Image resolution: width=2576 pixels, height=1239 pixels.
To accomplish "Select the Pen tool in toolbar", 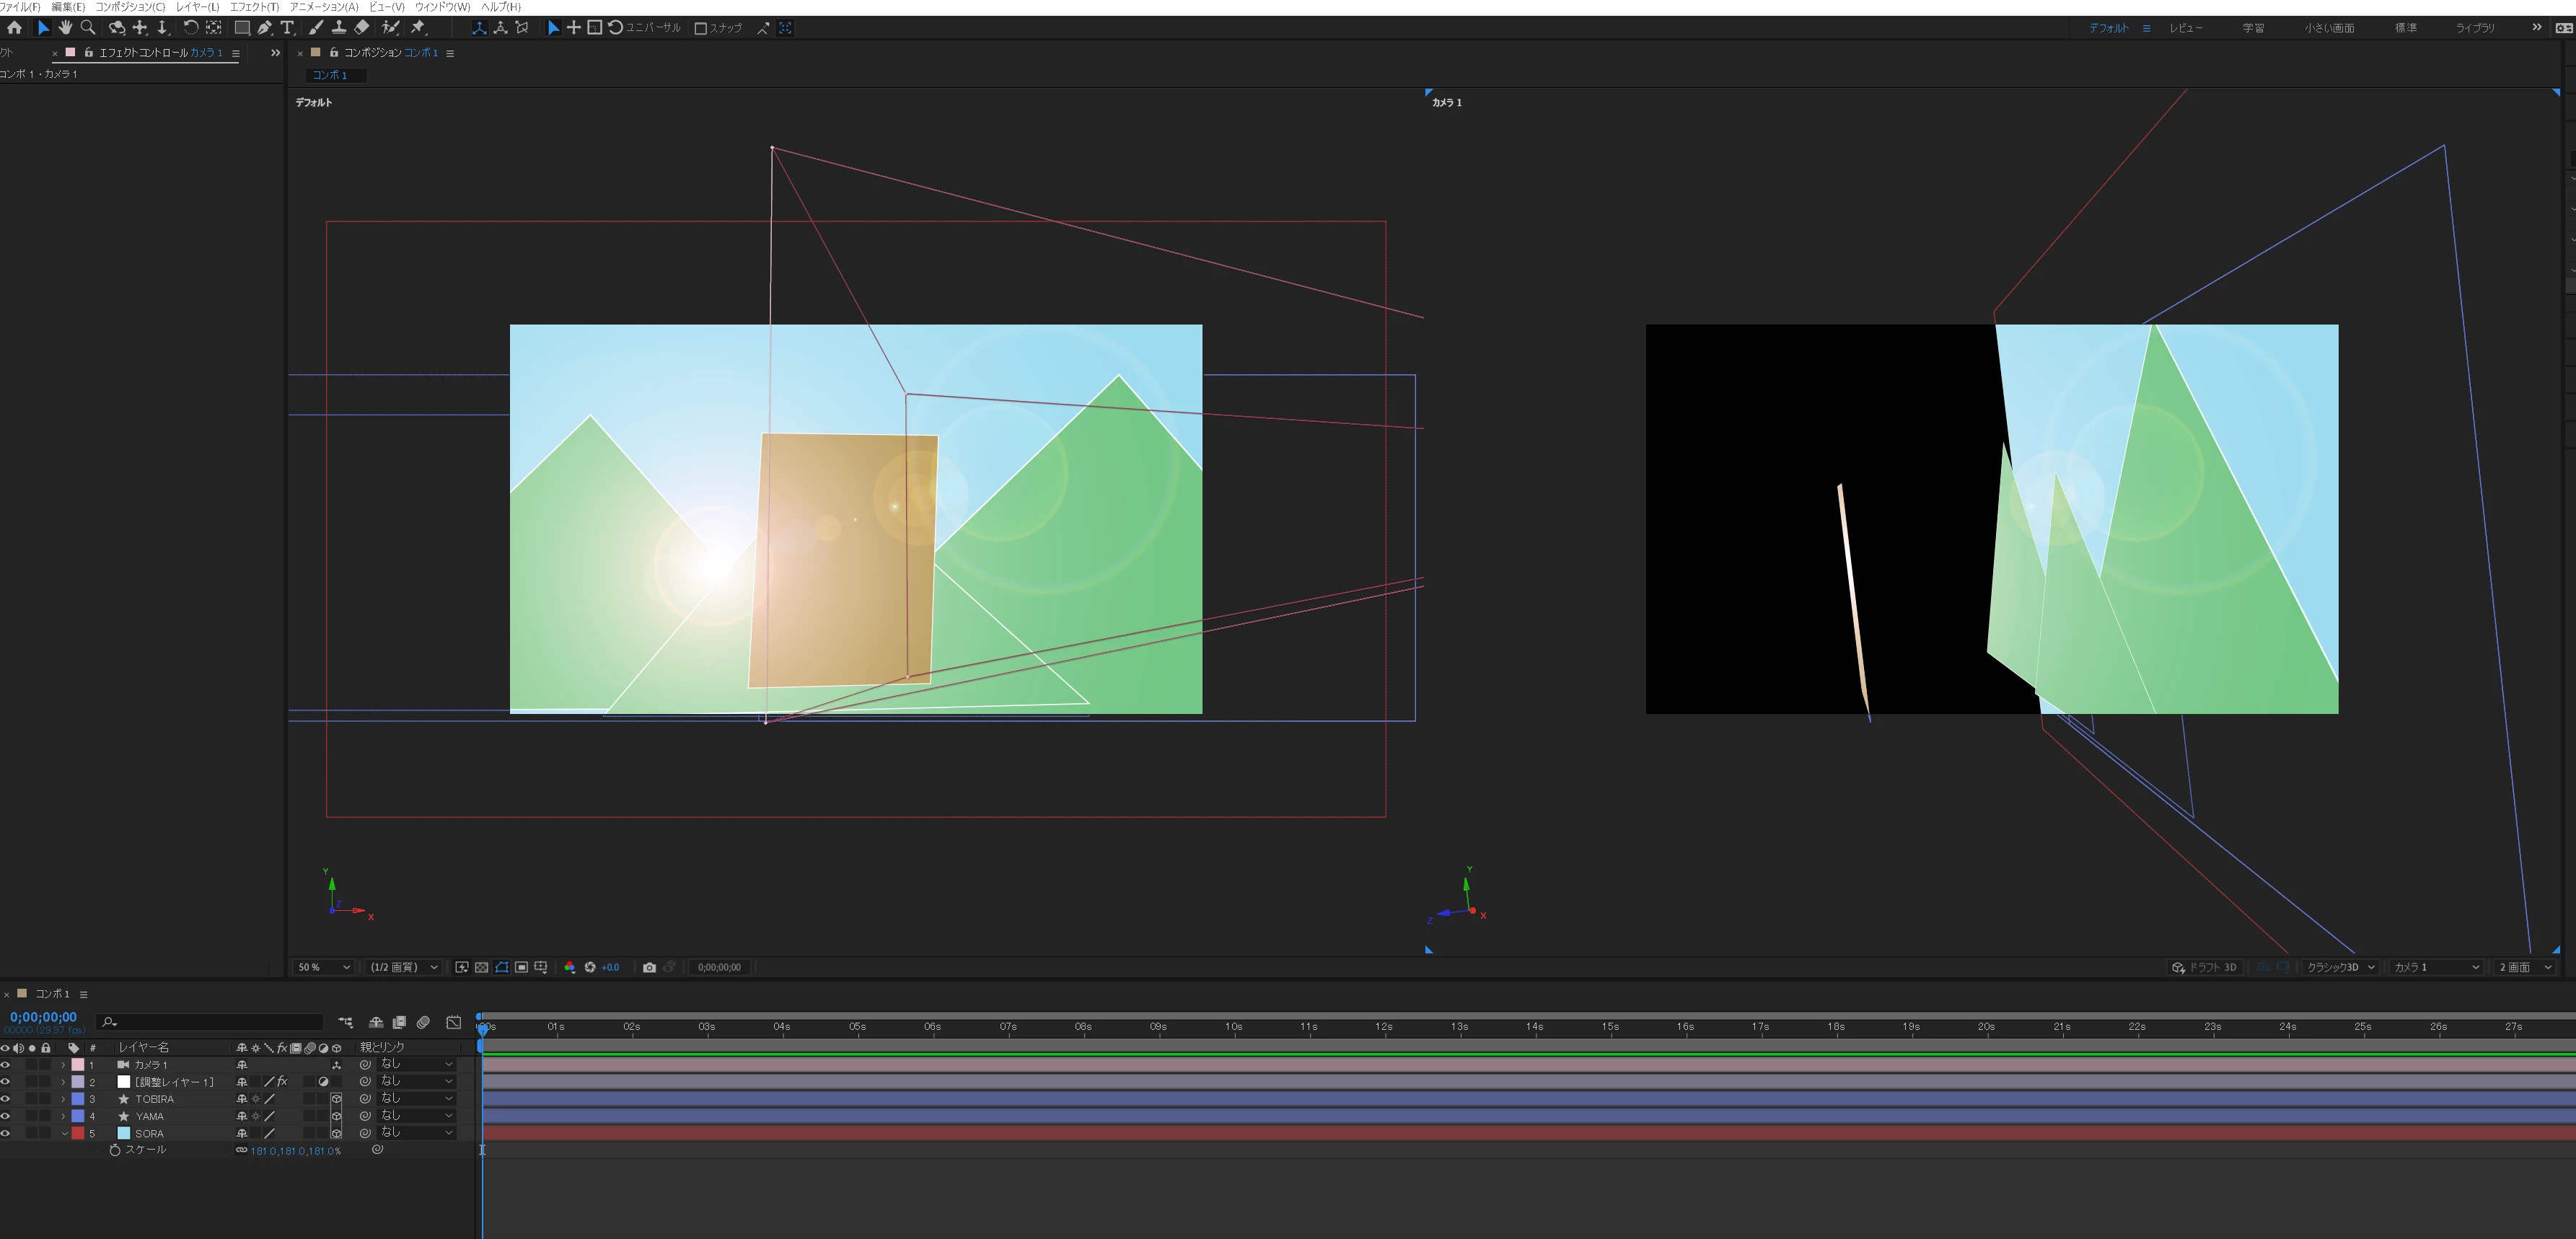I will pyautogui.click(x=264, y=28).
